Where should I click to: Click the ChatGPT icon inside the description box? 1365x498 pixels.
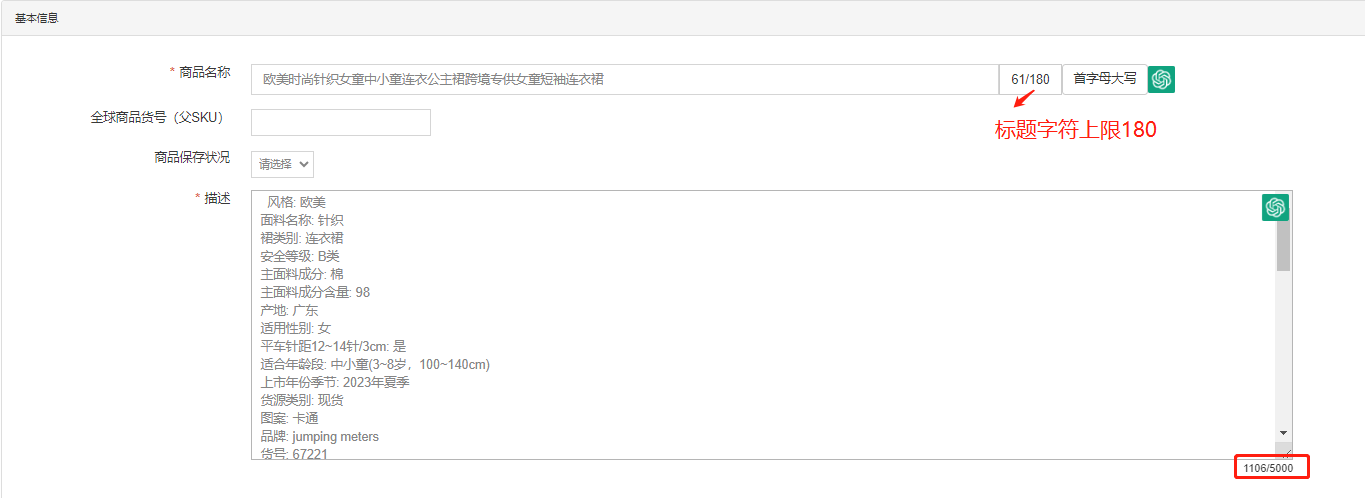click(x=1274, y=207)
